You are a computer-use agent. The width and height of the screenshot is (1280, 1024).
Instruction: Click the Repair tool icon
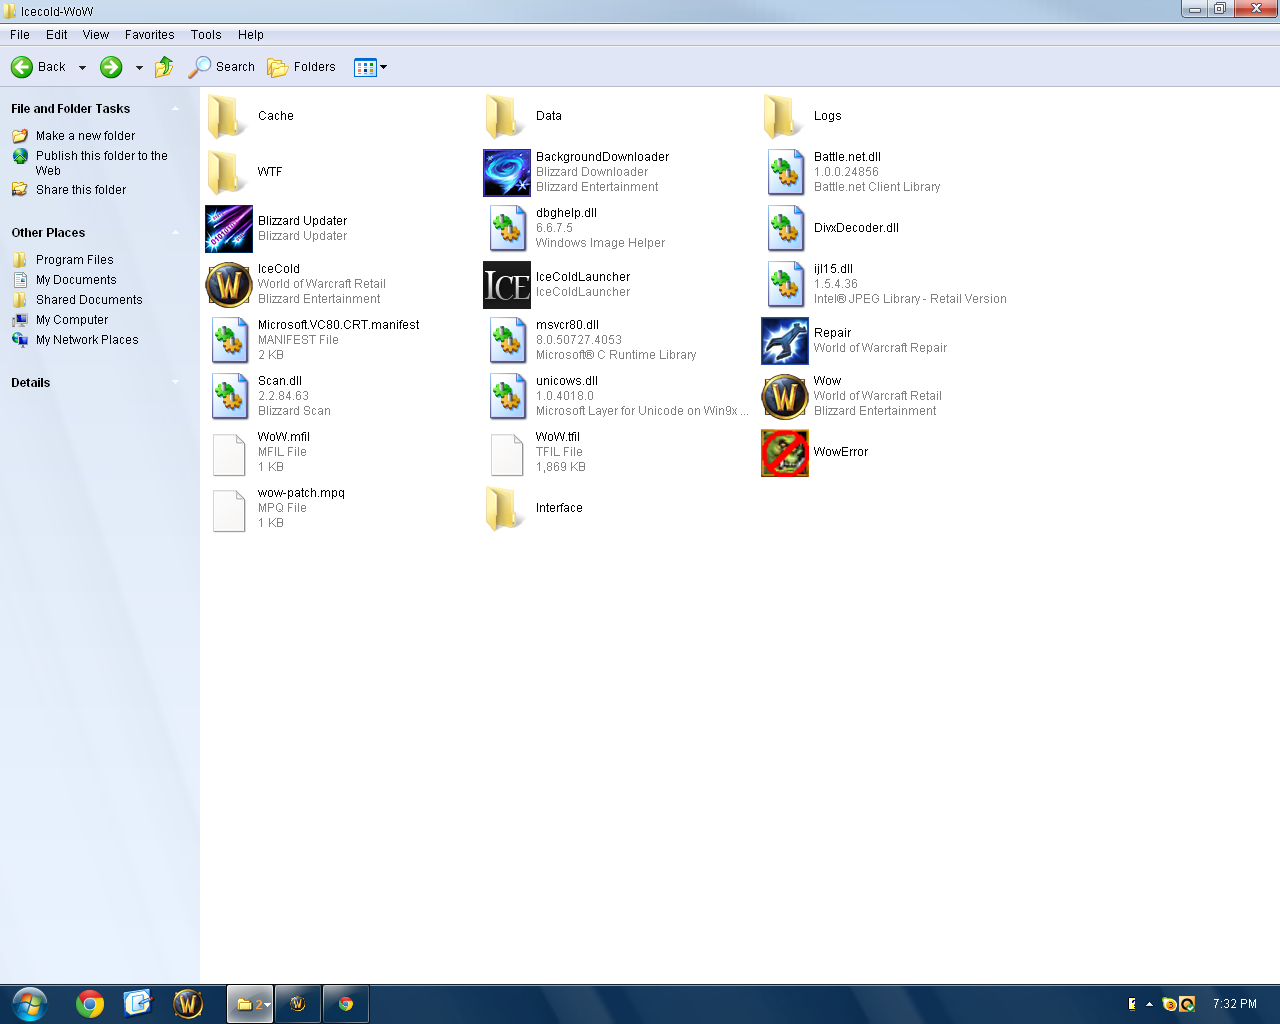click(784, 341)
